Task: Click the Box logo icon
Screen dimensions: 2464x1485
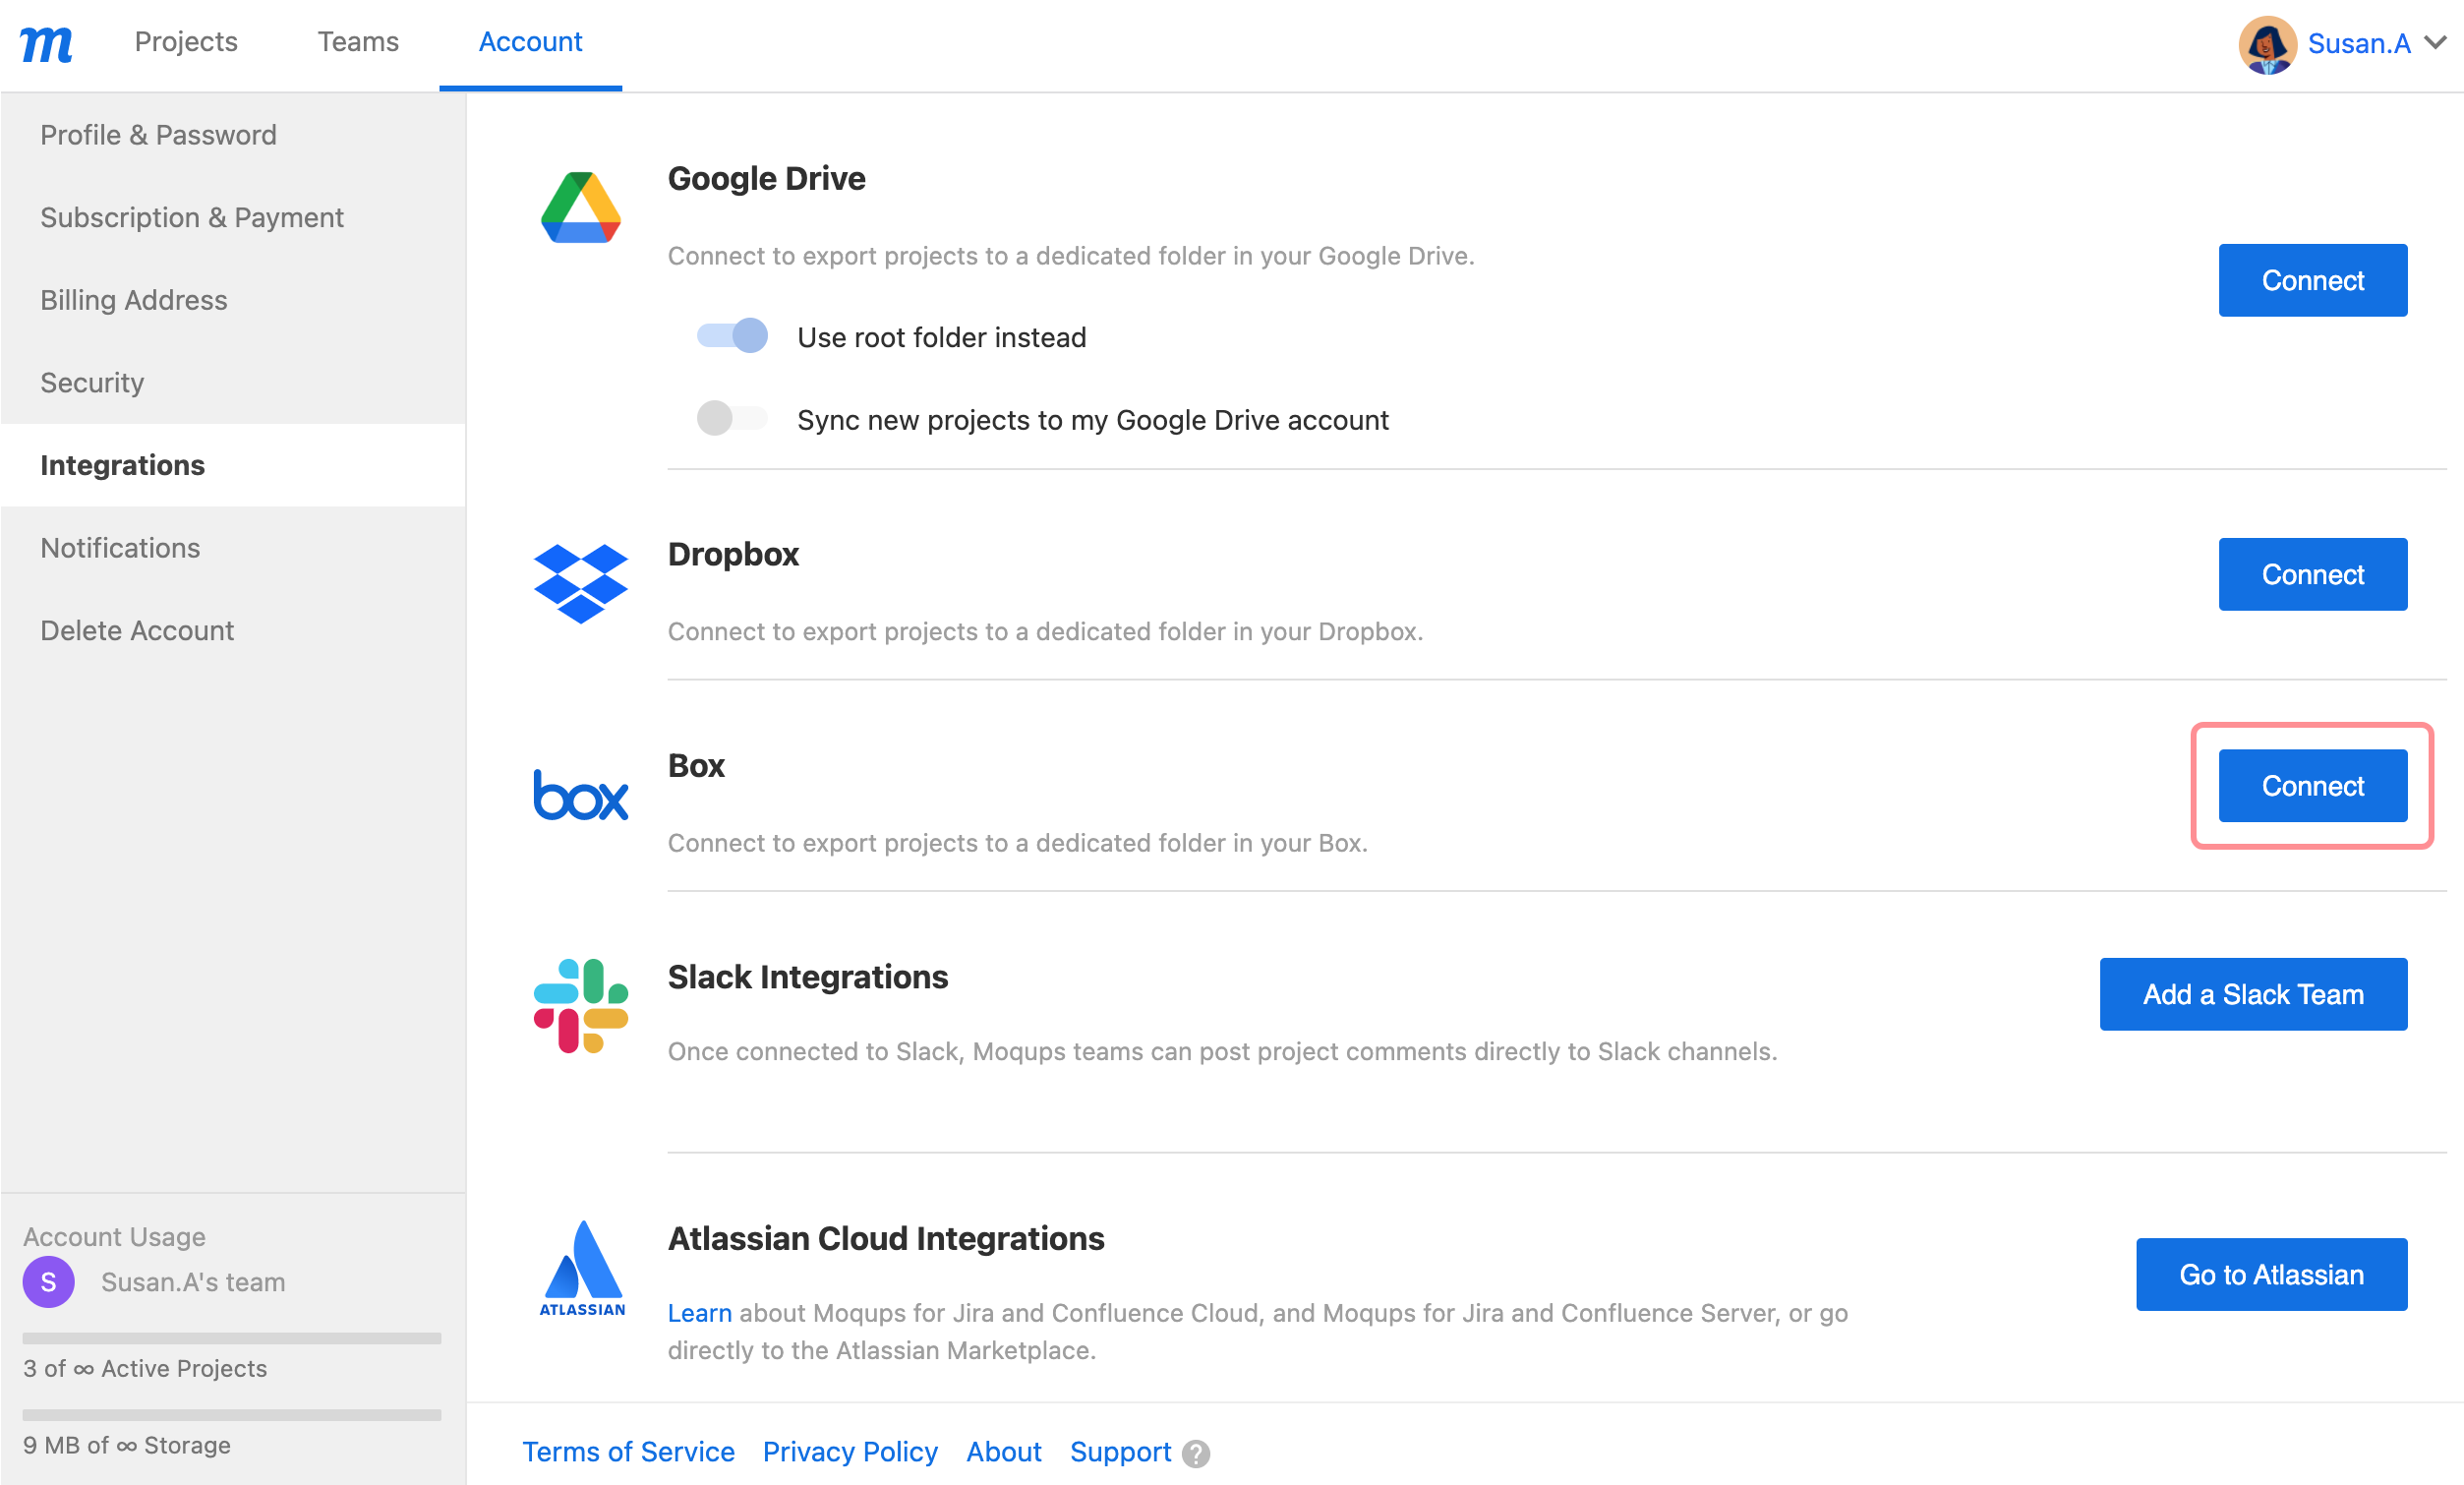Action: [580, 795]
